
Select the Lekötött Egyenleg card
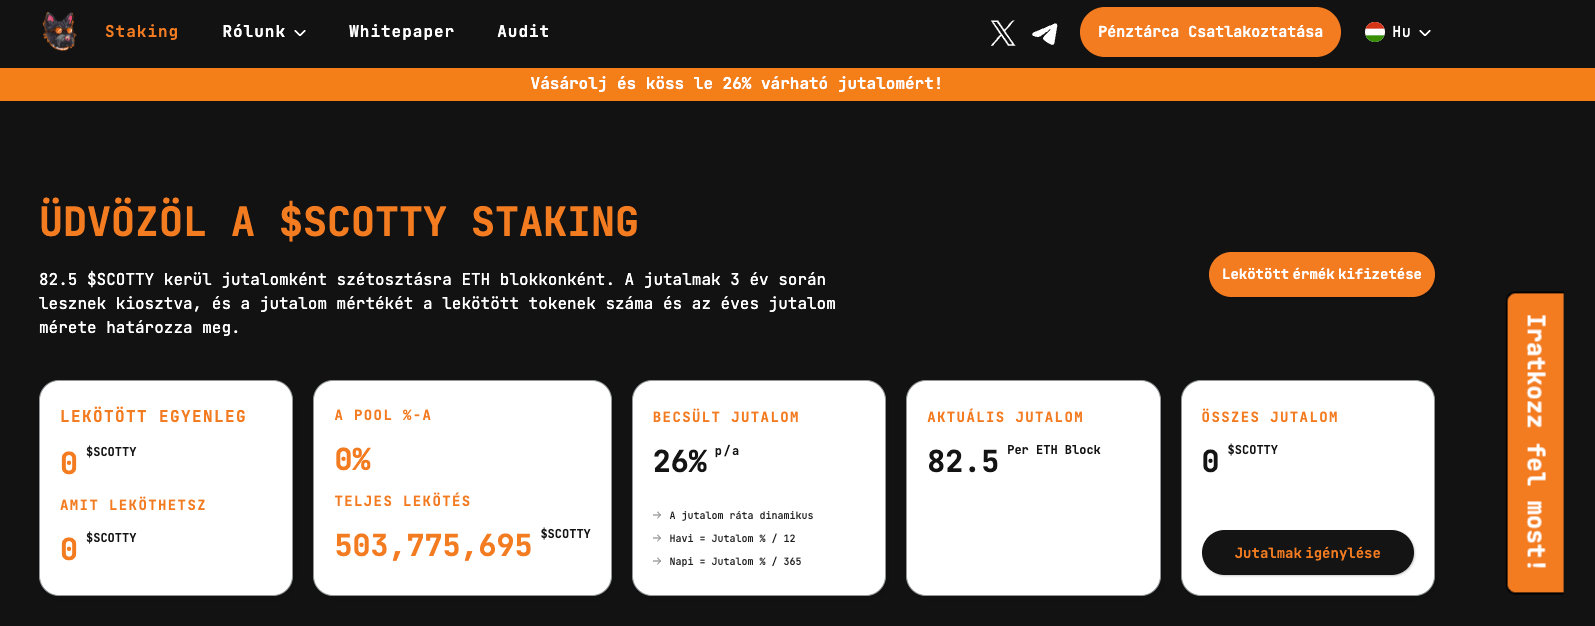click(x=166, y=488)
